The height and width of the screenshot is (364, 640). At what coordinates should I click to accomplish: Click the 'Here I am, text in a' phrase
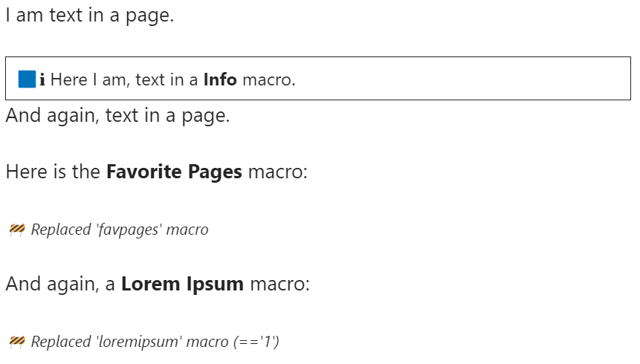pos(124,80)
